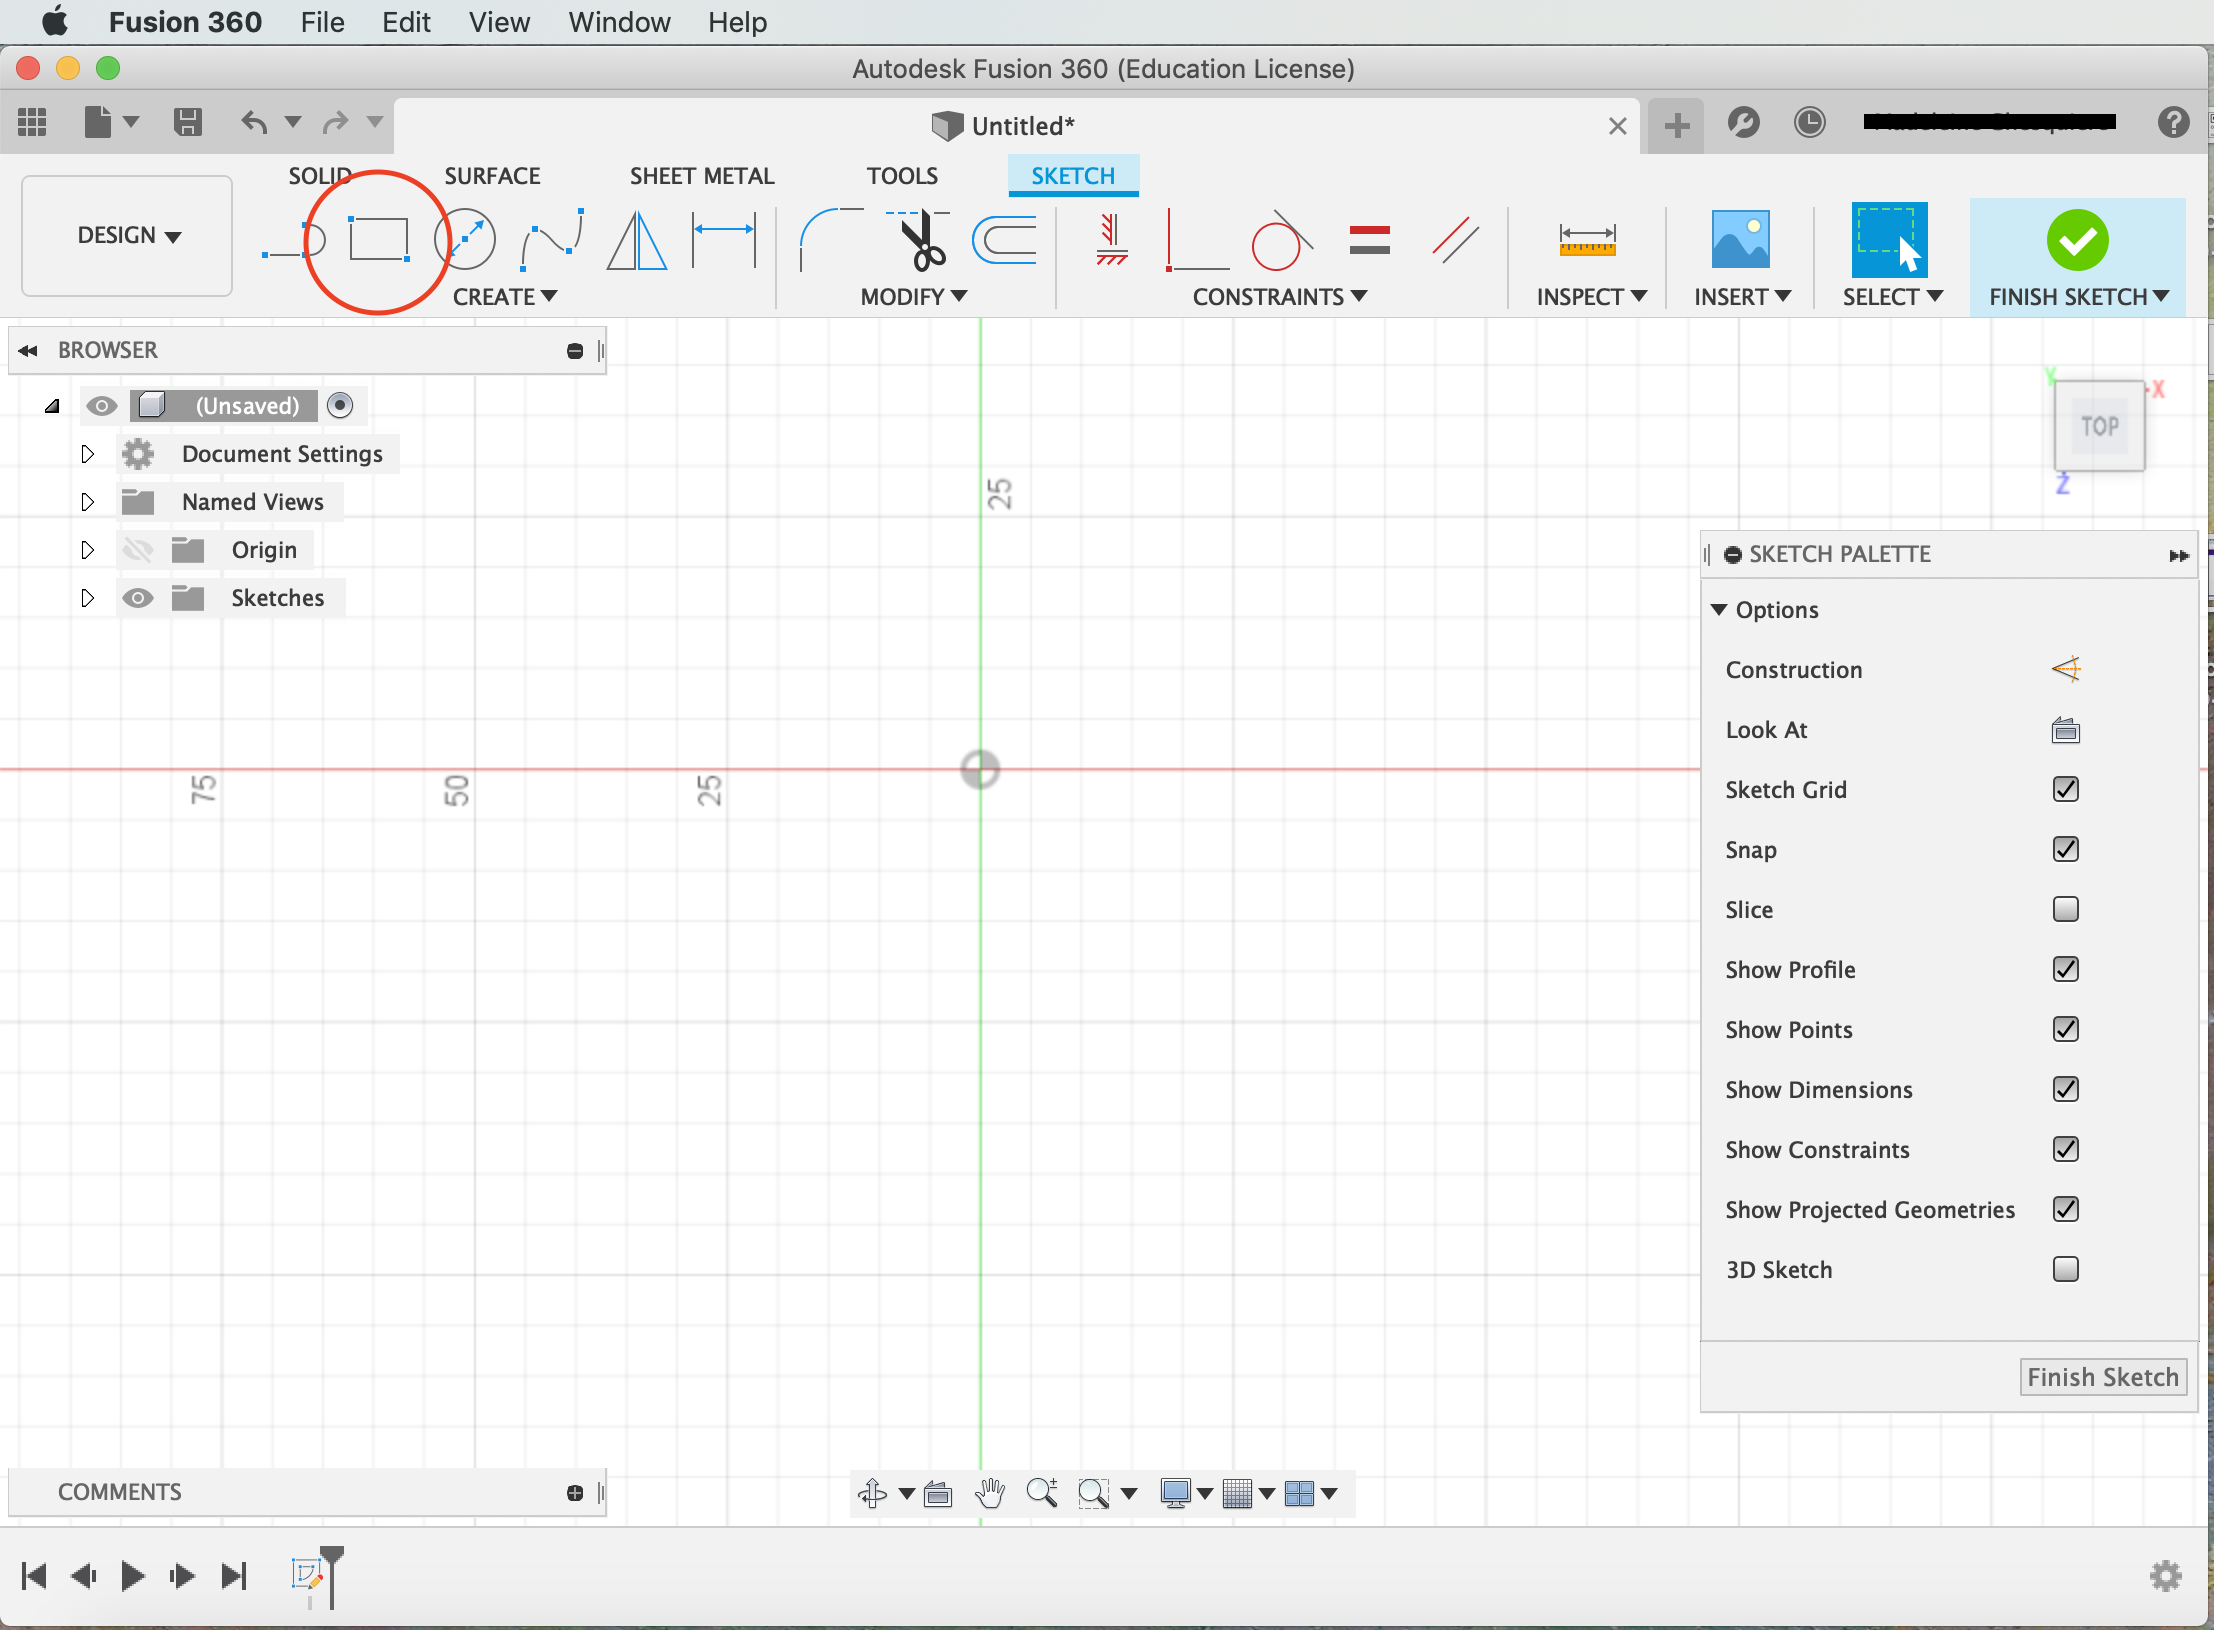The width and height of the screenshot is (2214, 1630).
Task: Switch to the SOLID tab
Action: click(318, 174)
